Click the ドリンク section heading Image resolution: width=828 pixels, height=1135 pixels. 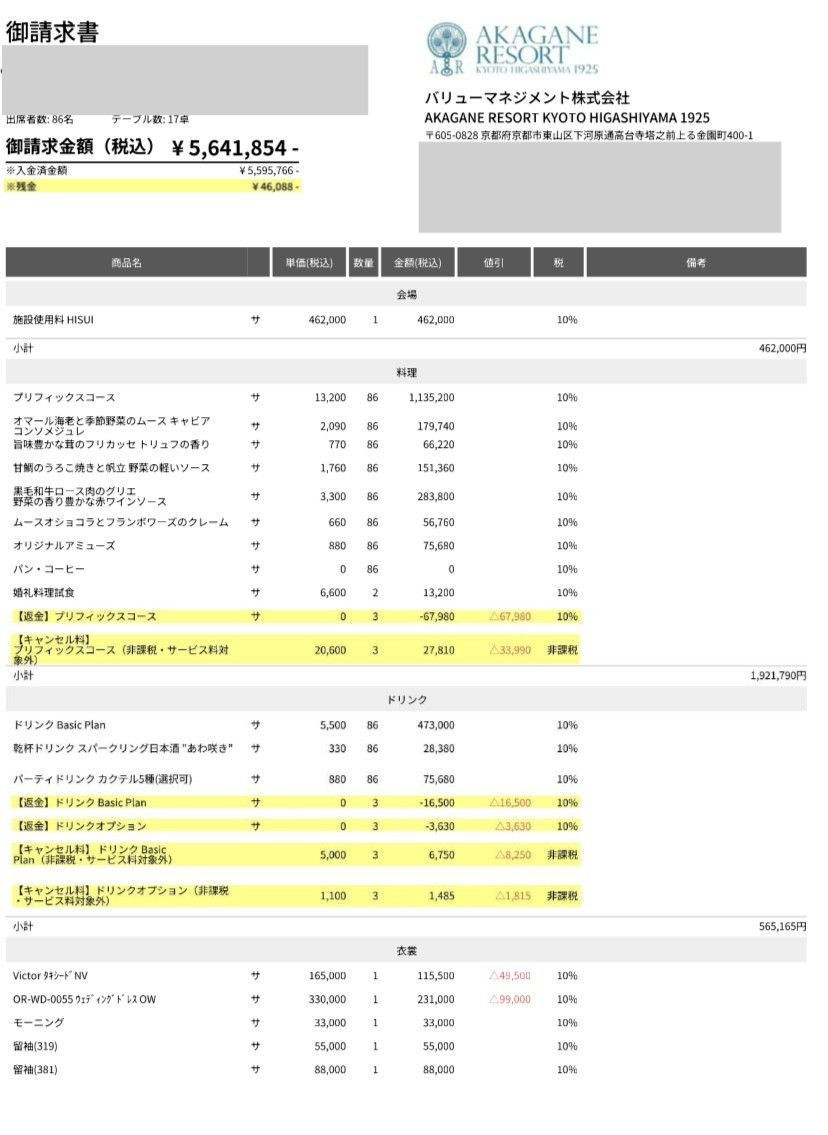click(407, 700)
